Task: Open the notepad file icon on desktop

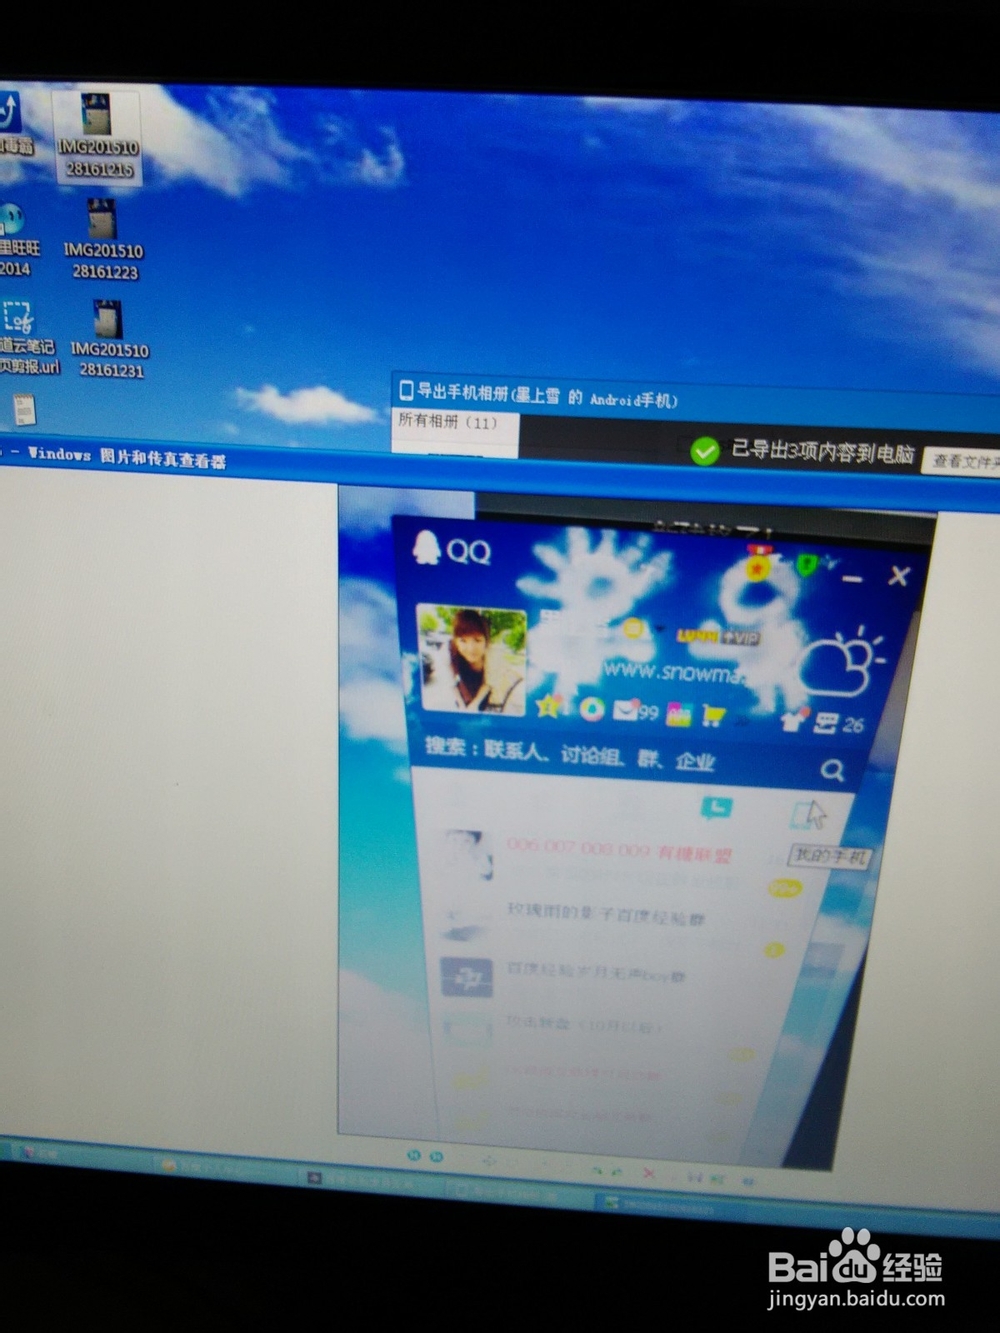Action: point(25,409)
